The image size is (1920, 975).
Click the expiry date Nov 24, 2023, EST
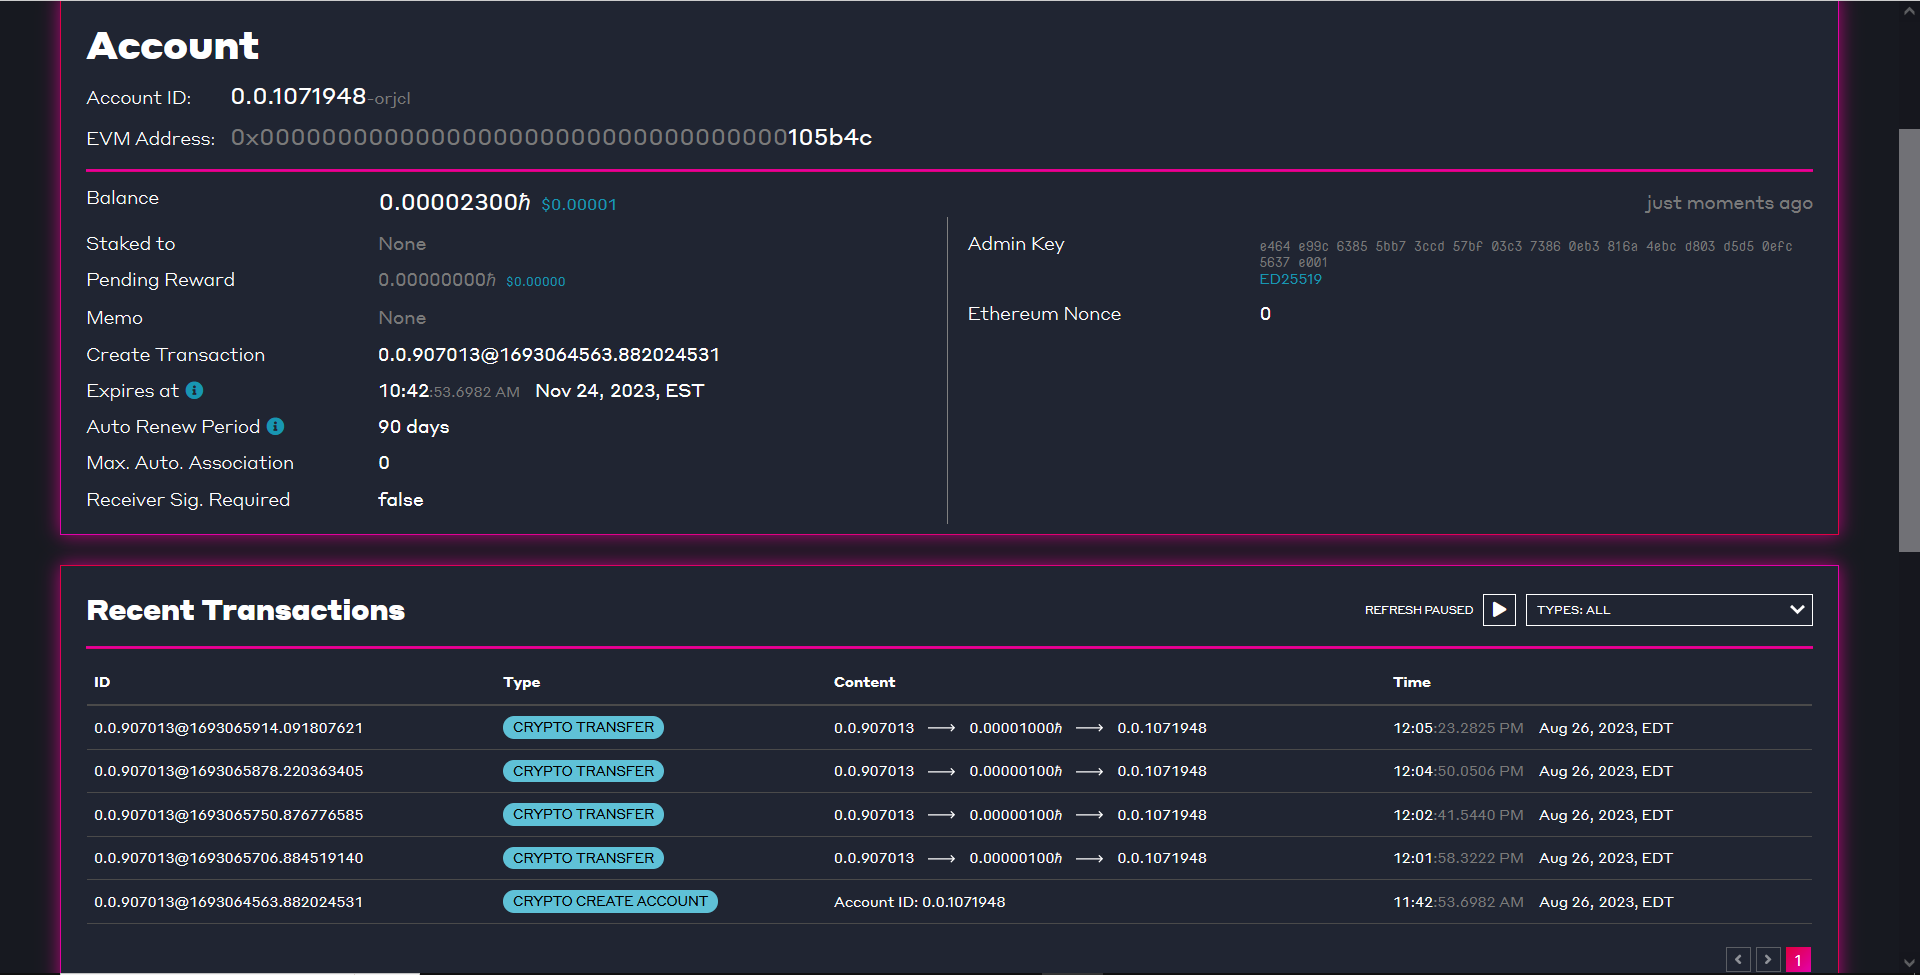620,391
